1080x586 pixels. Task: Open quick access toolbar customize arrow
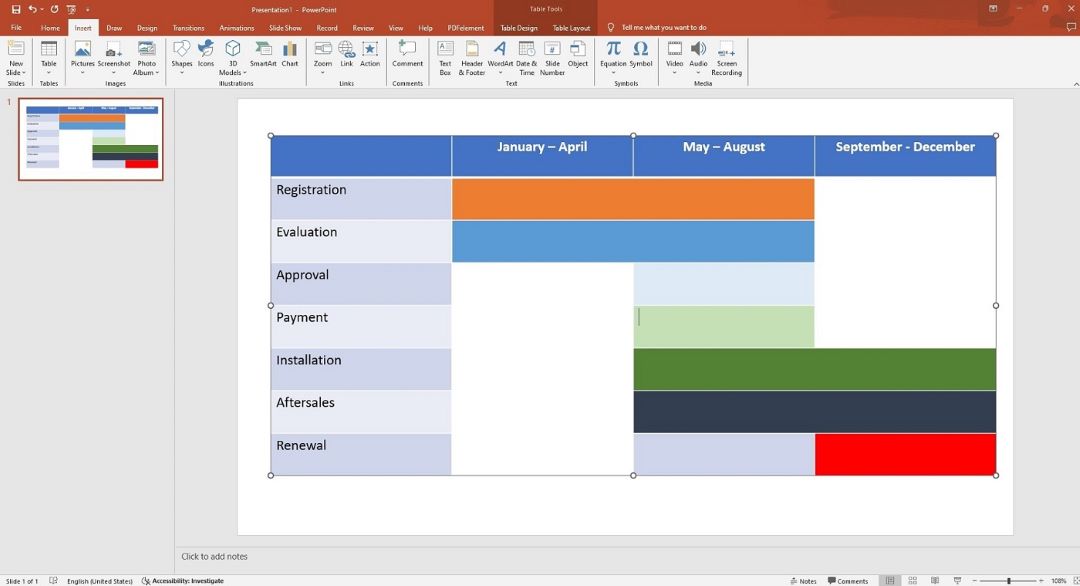[87, 10]
